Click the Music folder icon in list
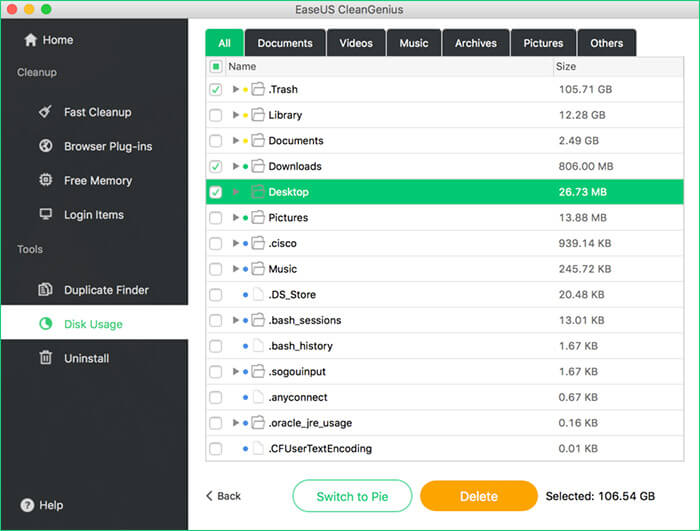Image resolution: width=700 pixels, height=531 pixels. pyautogui.click(x=258, y=269)
